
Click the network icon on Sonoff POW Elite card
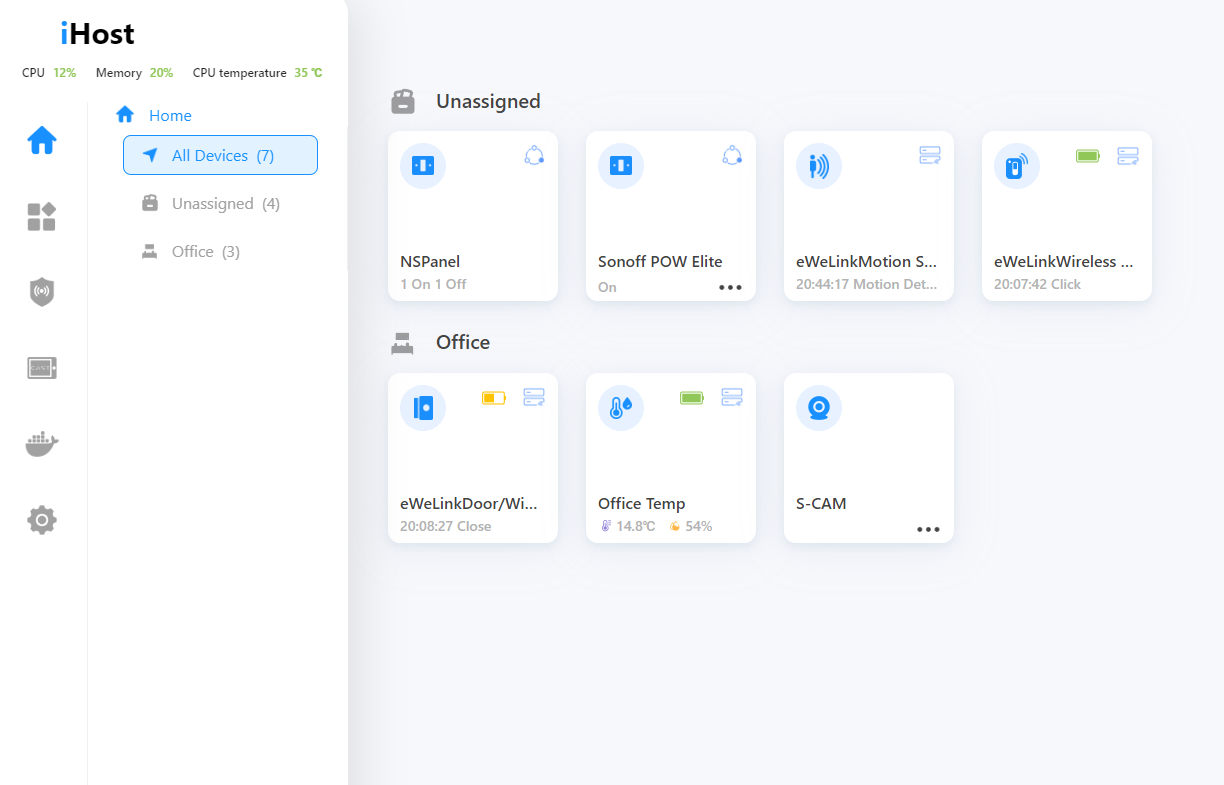732,155
